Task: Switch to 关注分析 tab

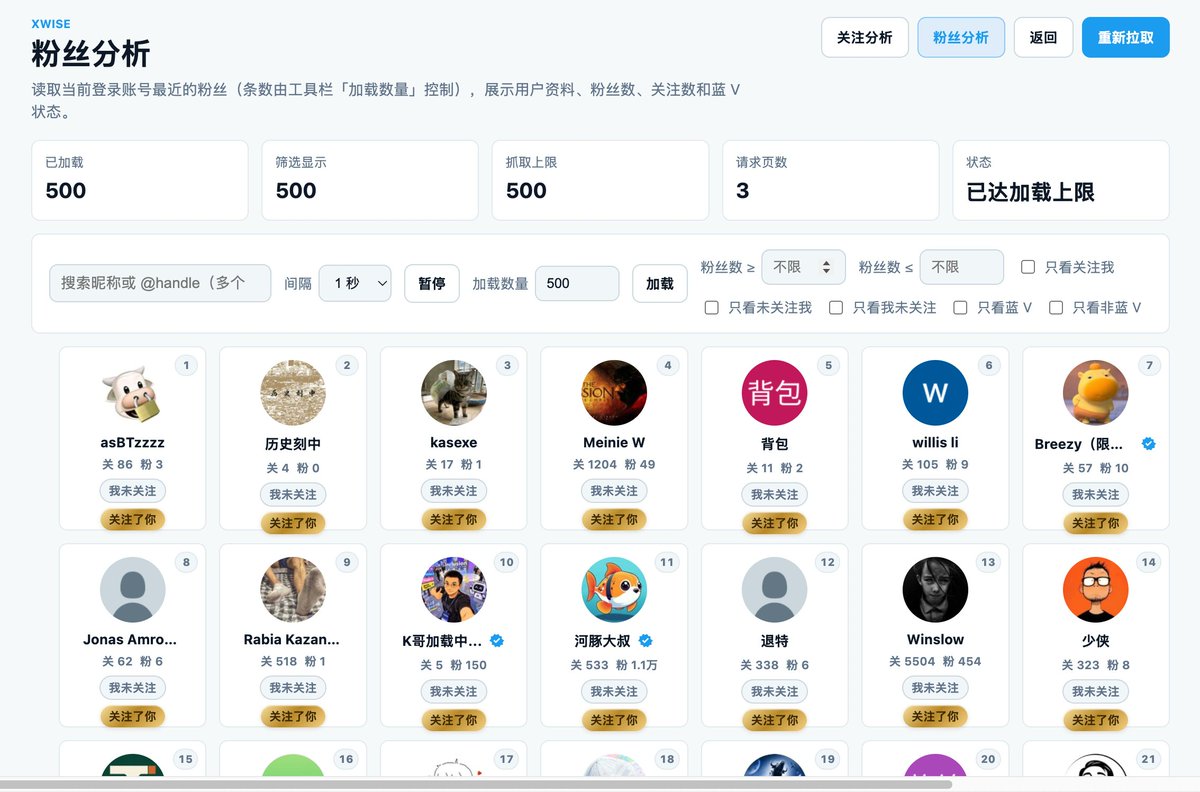Action: [x=865, y=37]
